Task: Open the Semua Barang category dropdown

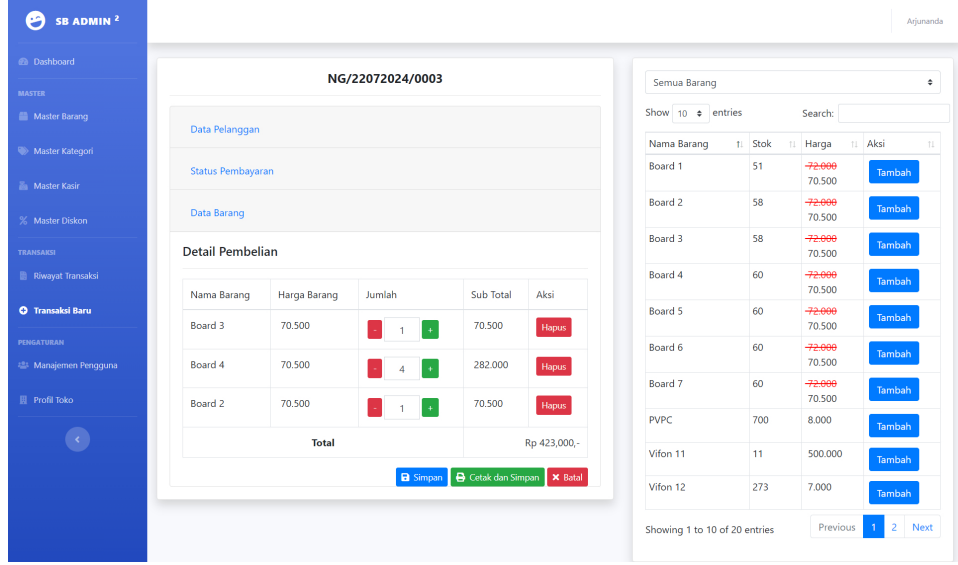Action: pos(792,83)
